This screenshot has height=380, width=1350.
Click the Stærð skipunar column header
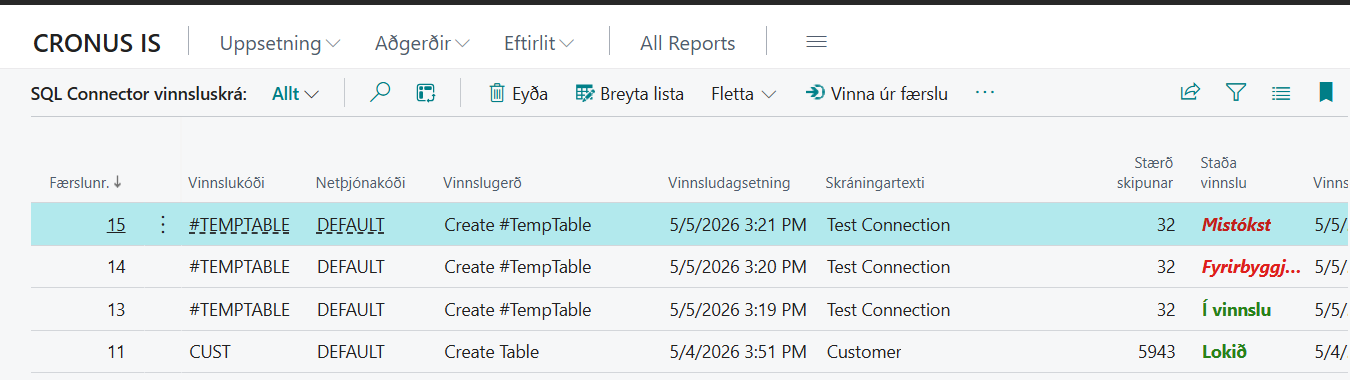coord(1146,172)
